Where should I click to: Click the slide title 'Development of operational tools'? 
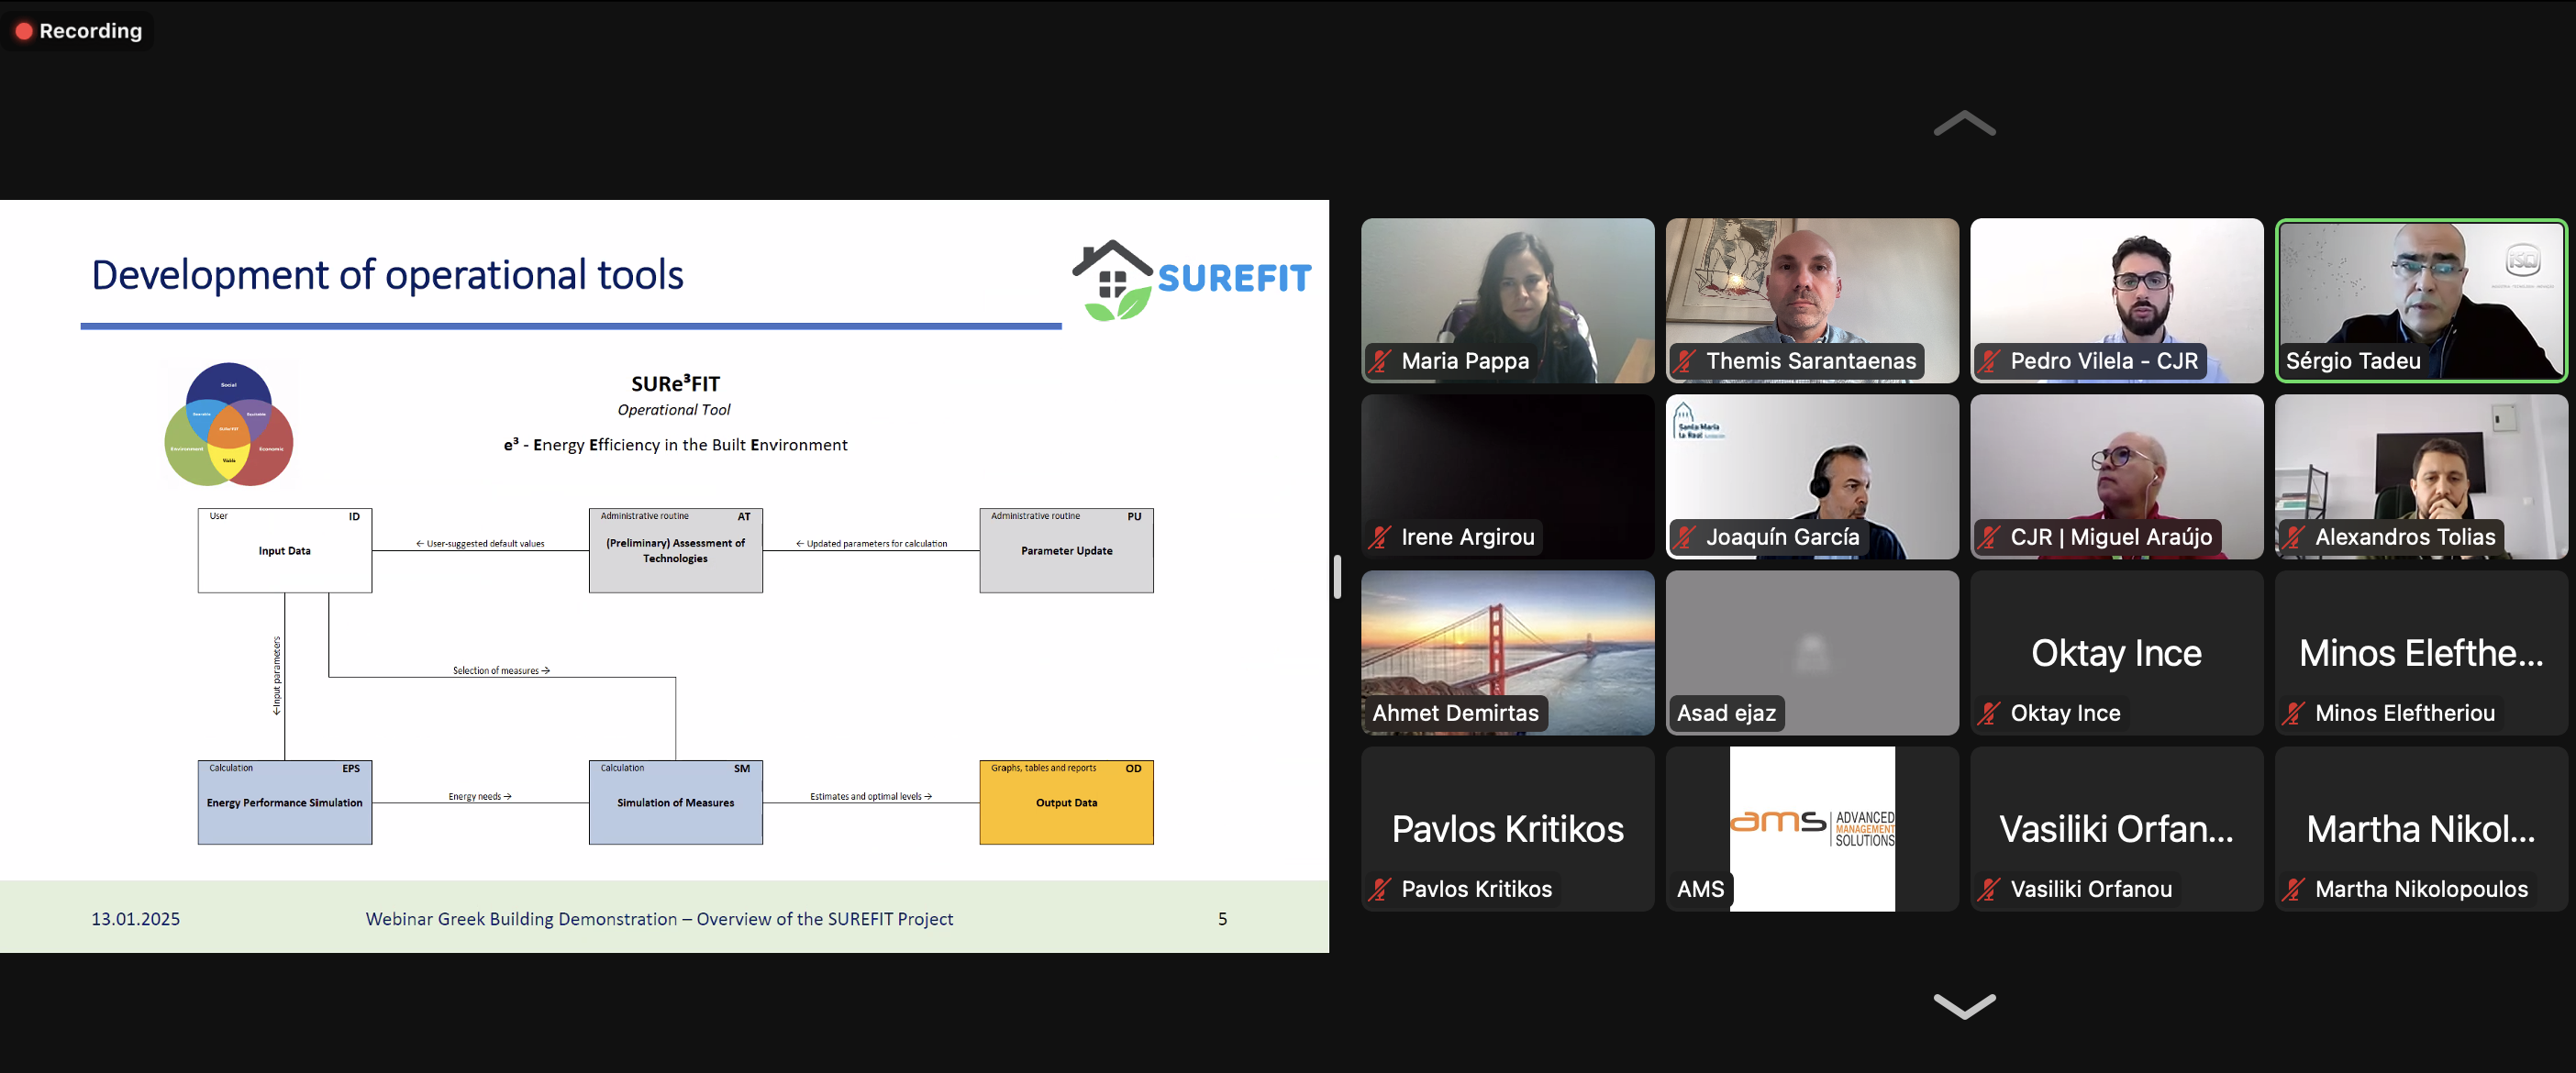tap(387, 275)
